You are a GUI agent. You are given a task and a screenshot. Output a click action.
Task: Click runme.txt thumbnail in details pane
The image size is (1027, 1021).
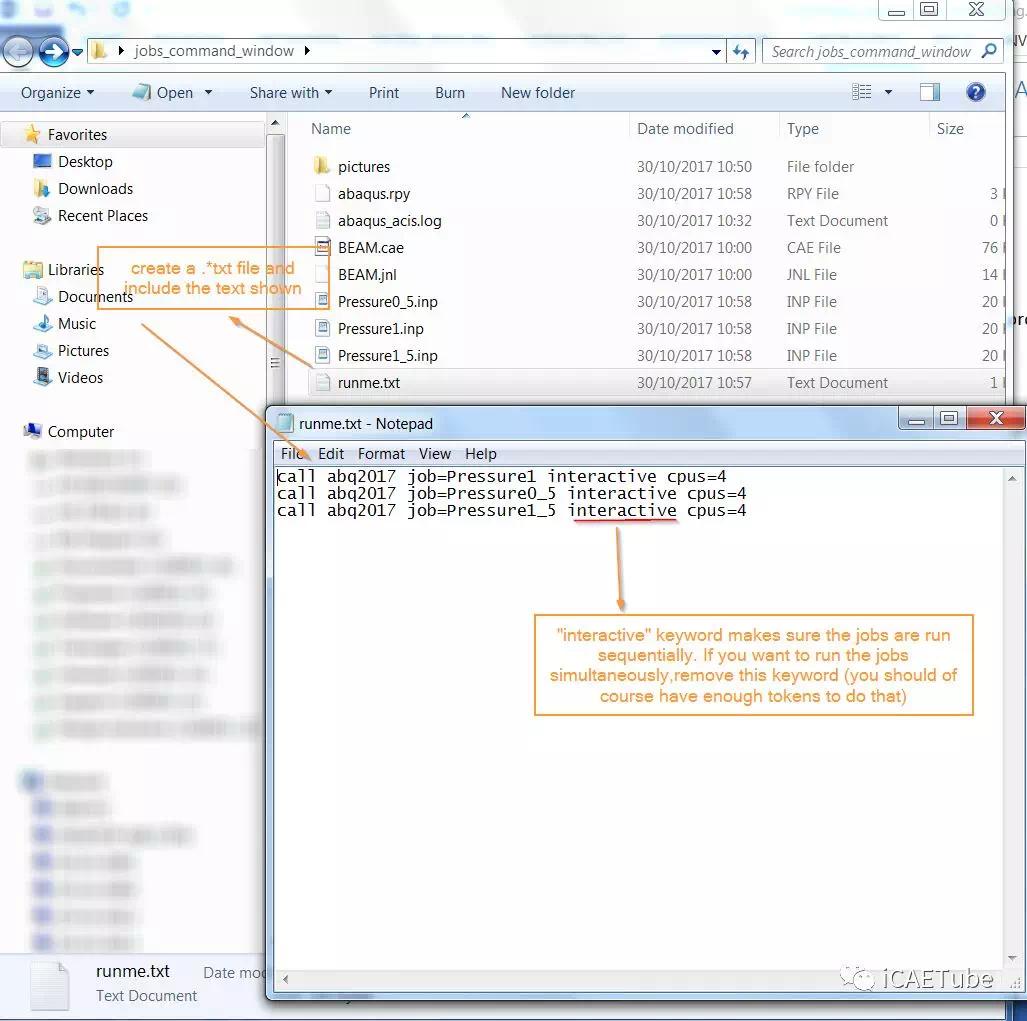[x=49, y=985]
